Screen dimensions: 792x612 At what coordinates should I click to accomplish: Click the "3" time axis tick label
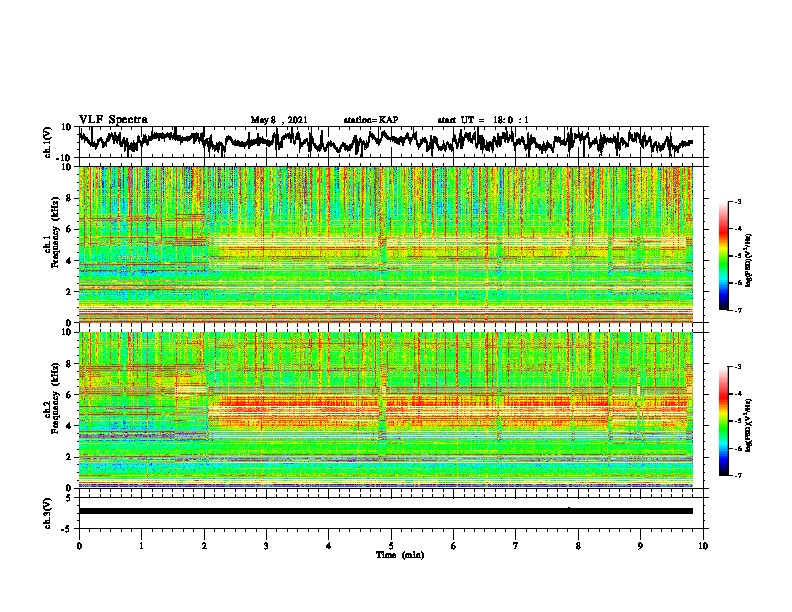click(266, 546)
